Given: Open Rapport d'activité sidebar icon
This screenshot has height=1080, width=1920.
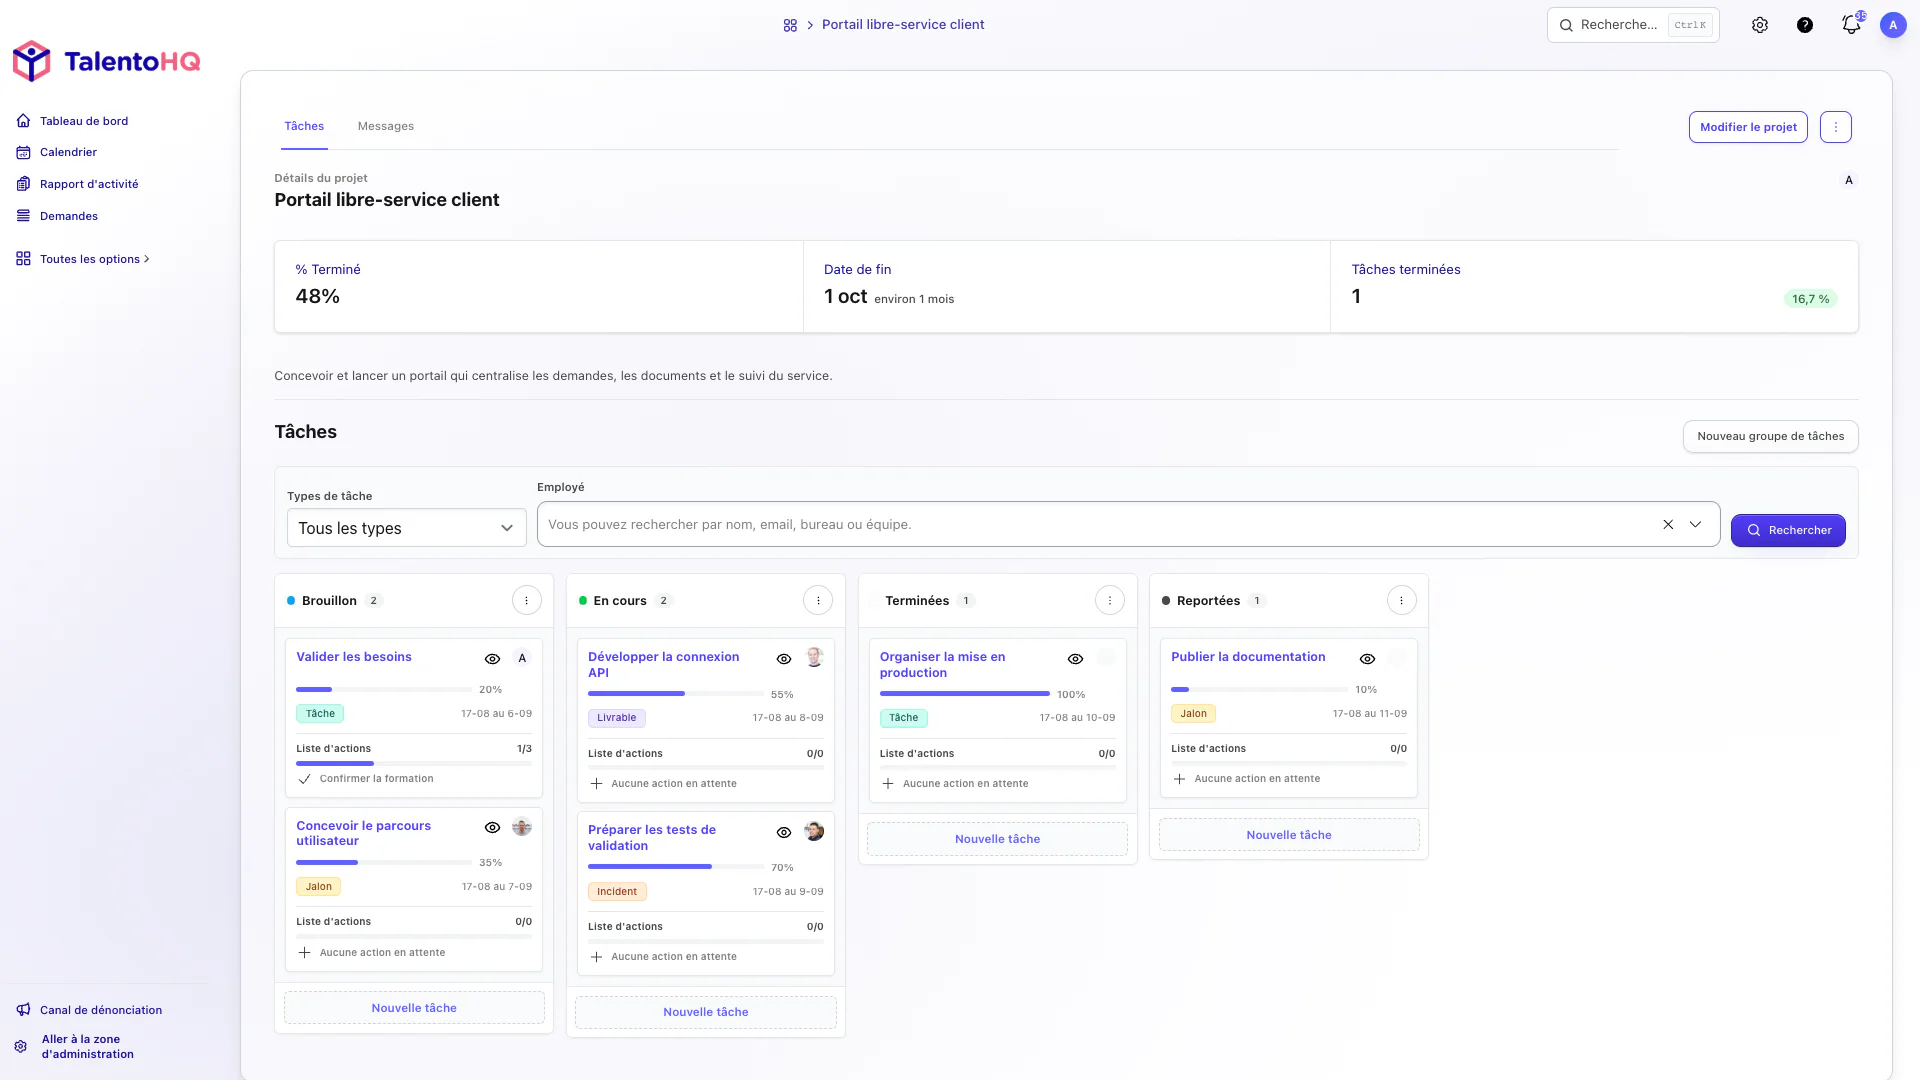Looking at the screenshot, I should click(23, 184).
